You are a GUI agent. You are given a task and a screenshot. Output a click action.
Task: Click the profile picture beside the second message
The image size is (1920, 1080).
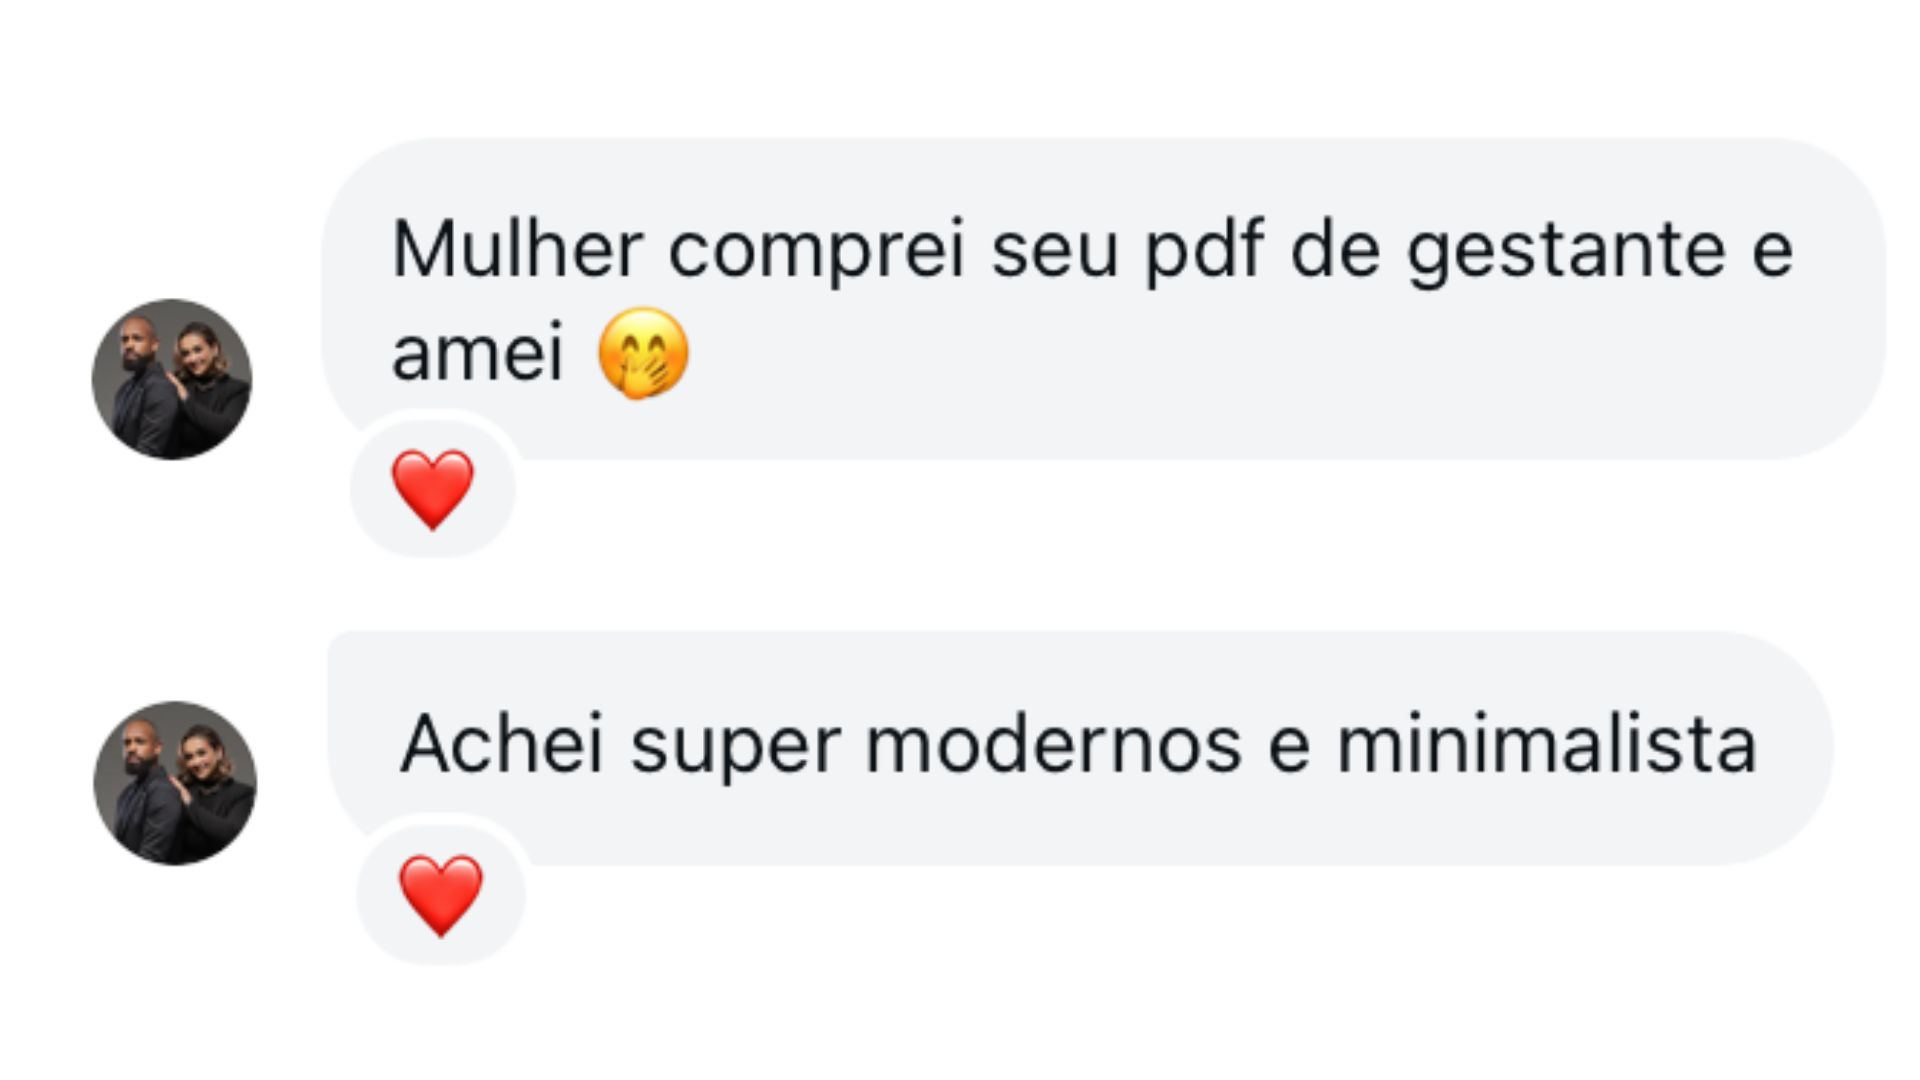[x=175, y=783]
